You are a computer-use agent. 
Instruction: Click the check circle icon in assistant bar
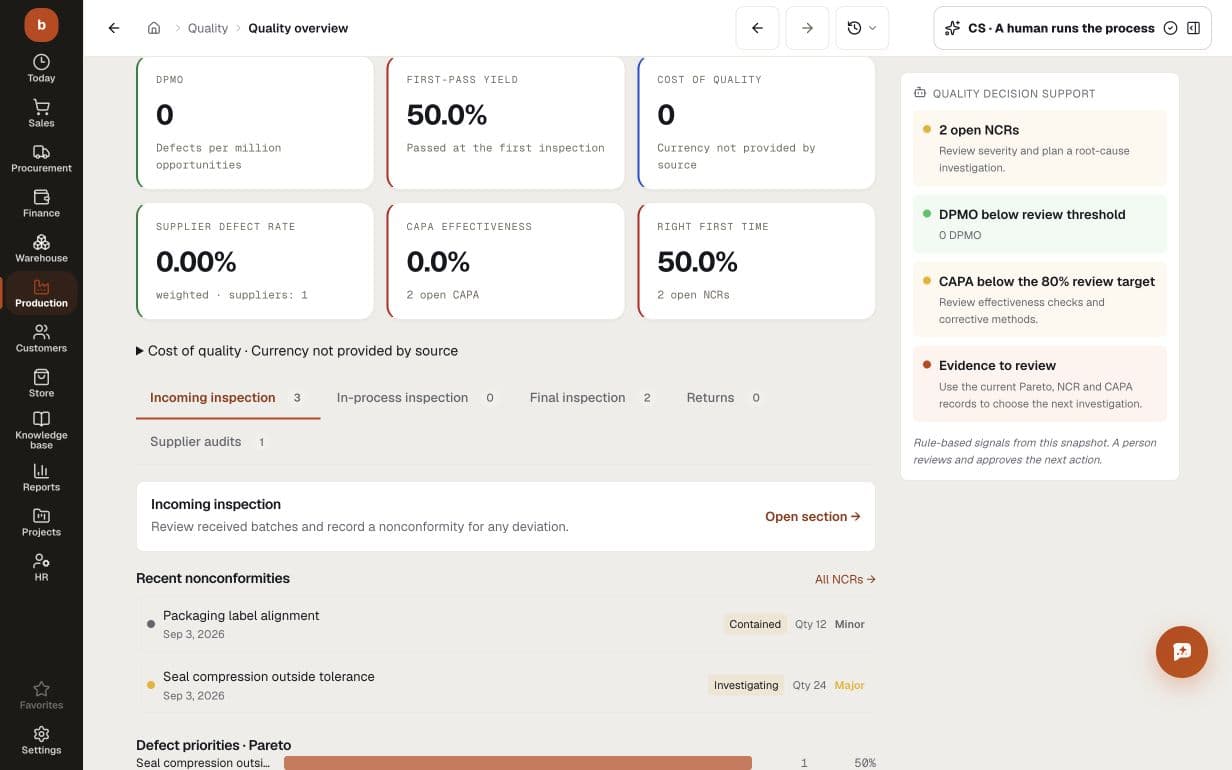pyautogui.click(x=1171, y=28)
